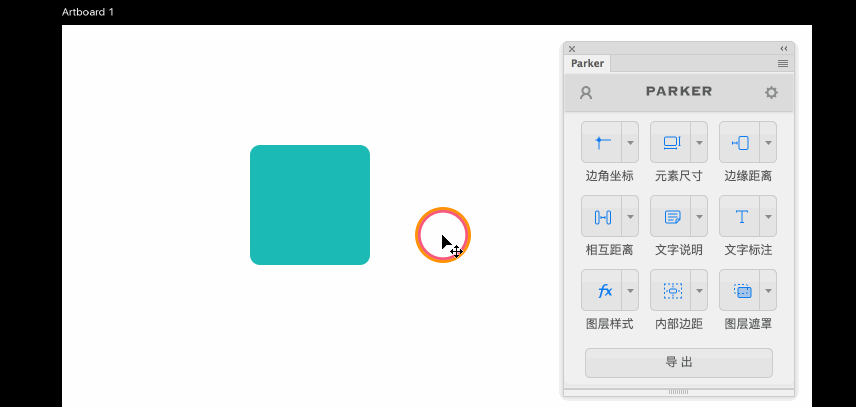Open the dropdown arrow beside 图层样式
Viewport: 856px width, 407px height.
tap(630, 290)
